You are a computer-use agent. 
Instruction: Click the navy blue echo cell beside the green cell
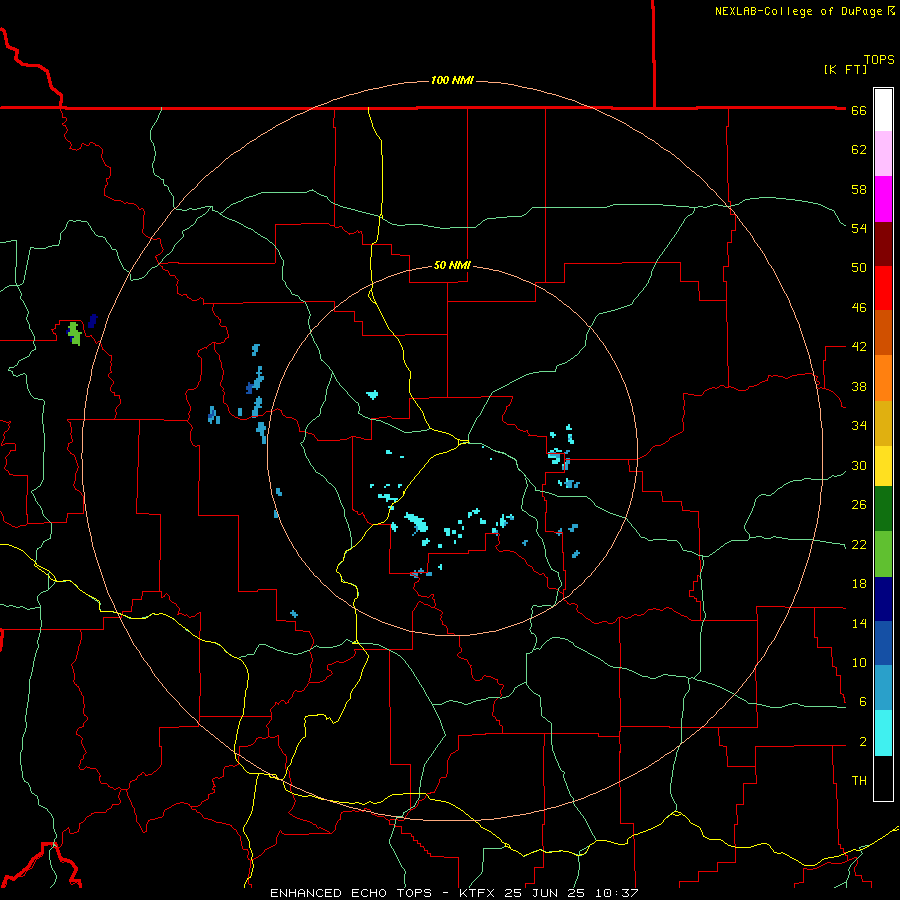(92, 321)
